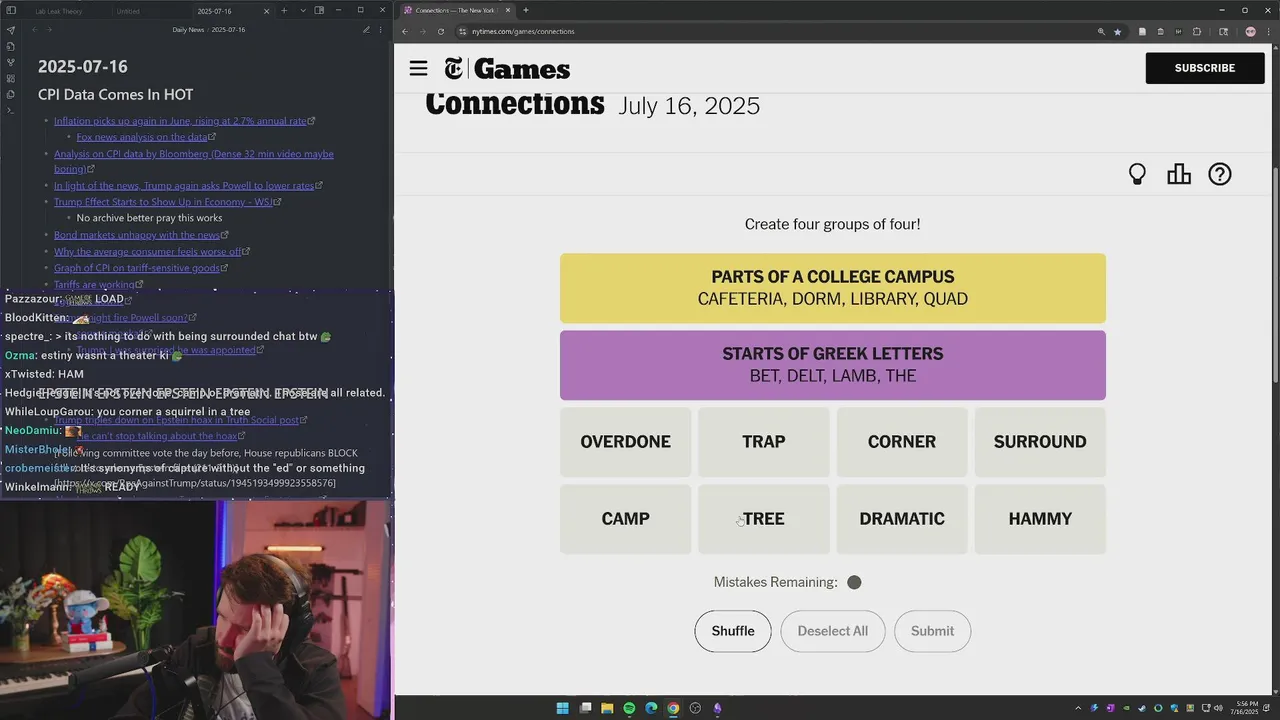This screenshot has width=1280, height=720.
Task: Bookmark page with star icon
Action: 1118,31
